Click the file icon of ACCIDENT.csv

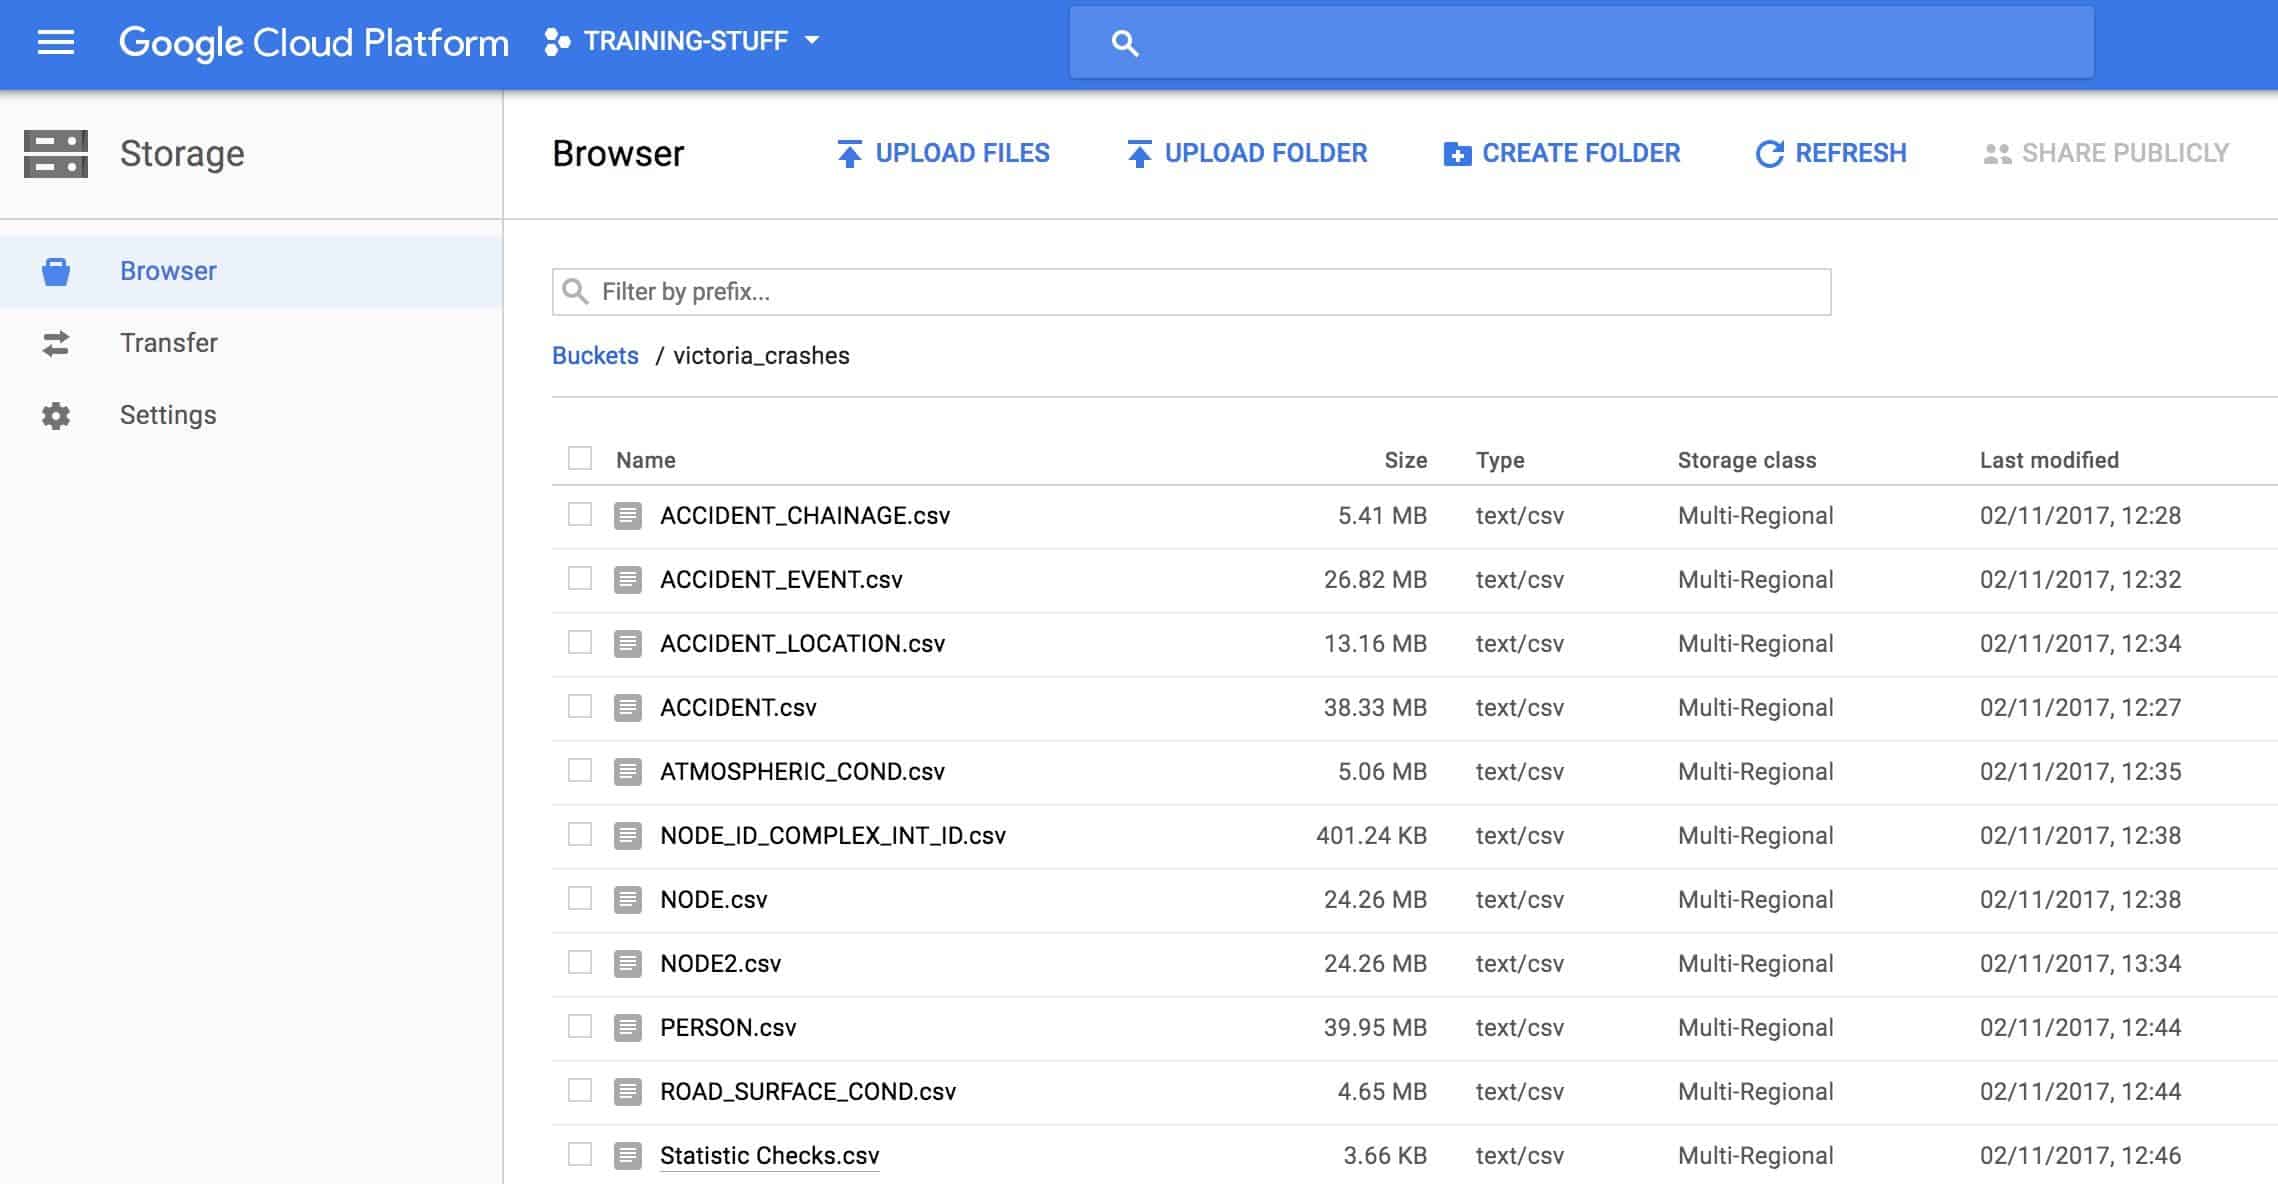628,708
